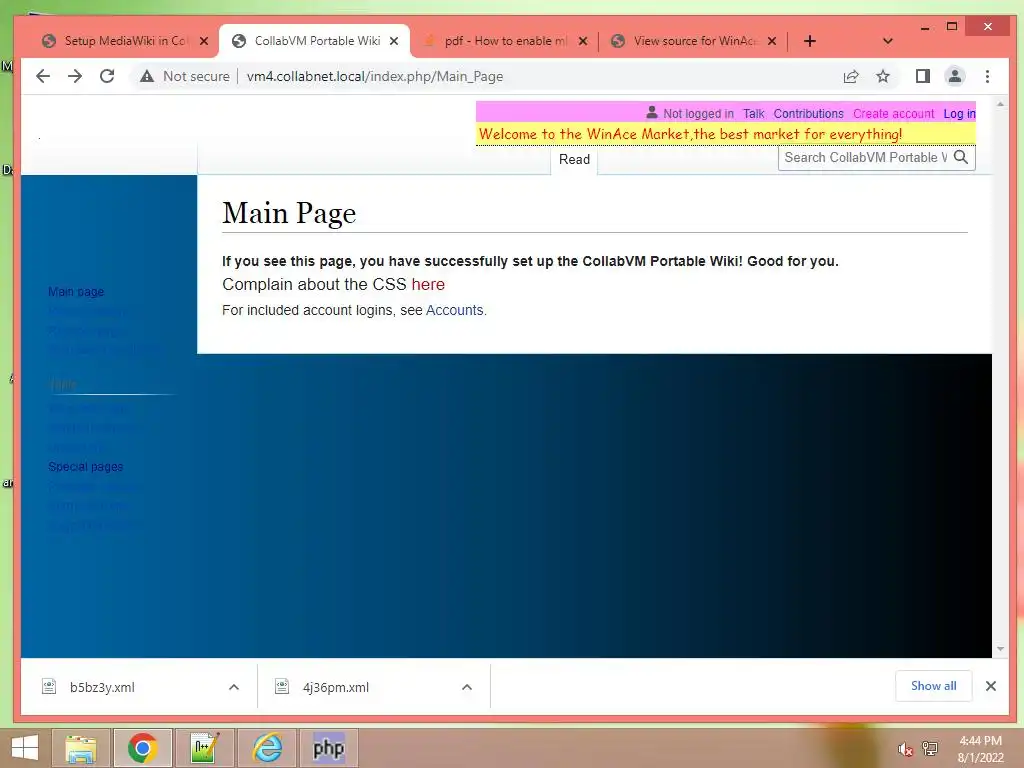Close the CollabVM Portable Wiki tab
The height and width of the screenshot is (768, 1024).
394,41
